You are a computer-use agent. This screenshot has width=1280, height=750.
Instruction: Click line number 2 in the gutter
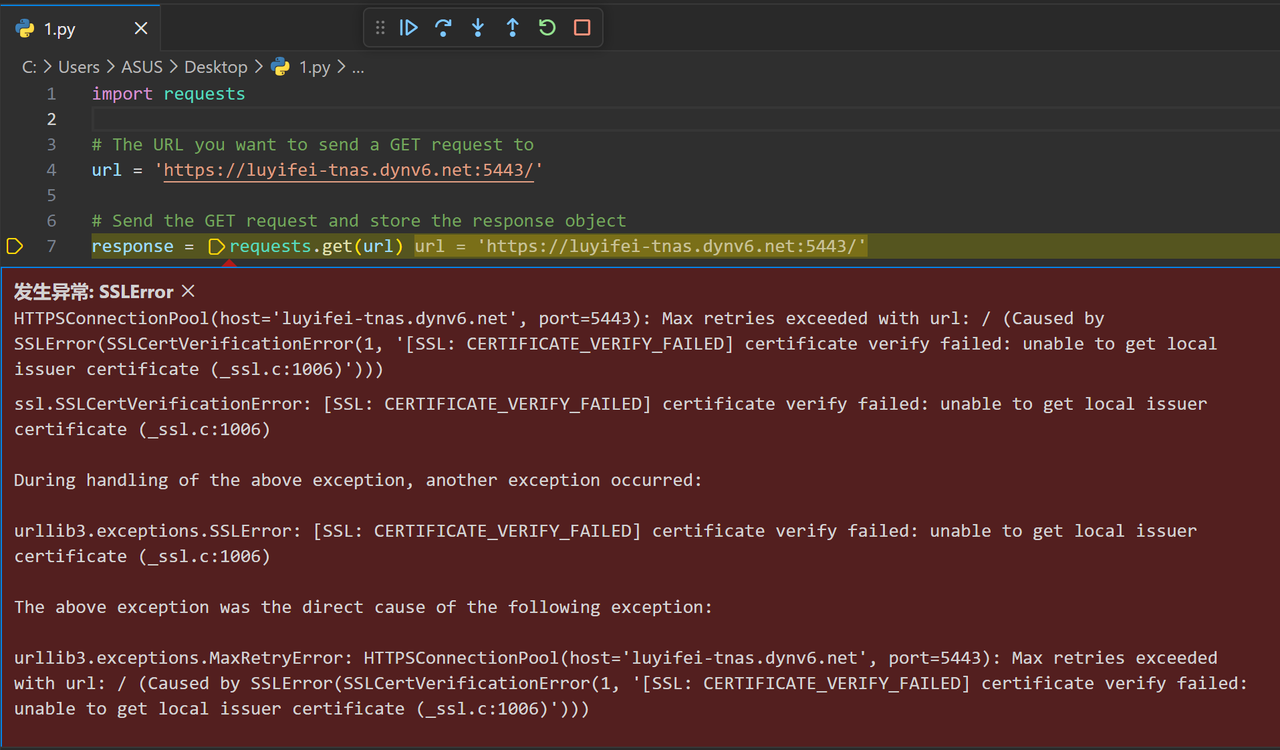(x=51, y=119)
